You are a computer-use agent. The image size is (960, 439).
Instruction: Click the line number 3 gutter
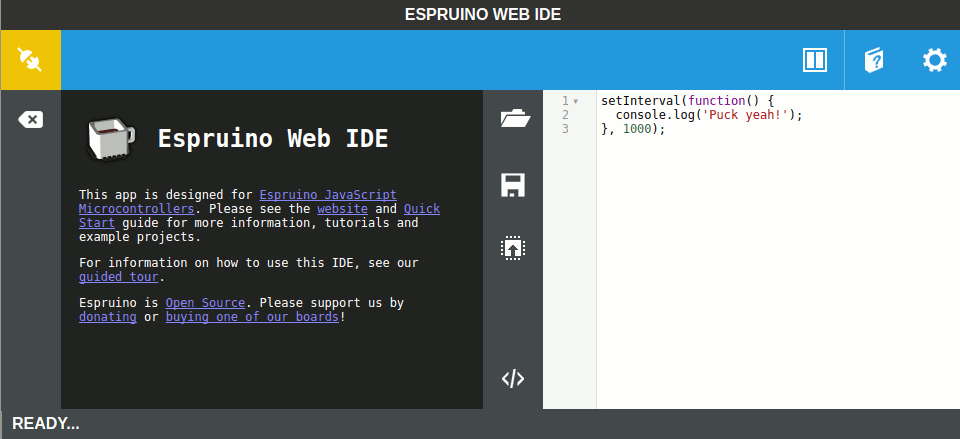coord(565,129)
